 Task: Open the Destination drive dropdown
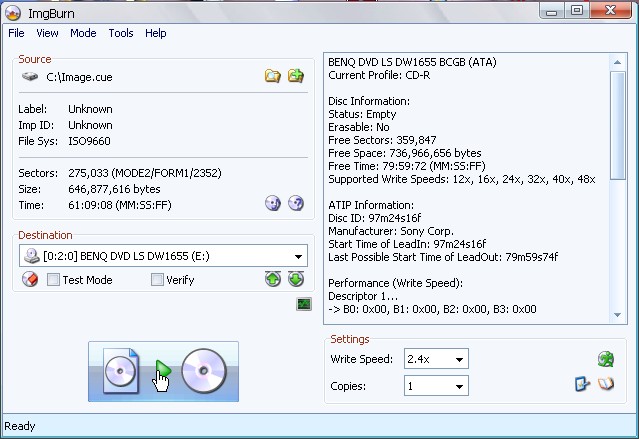tap(163, 256)
